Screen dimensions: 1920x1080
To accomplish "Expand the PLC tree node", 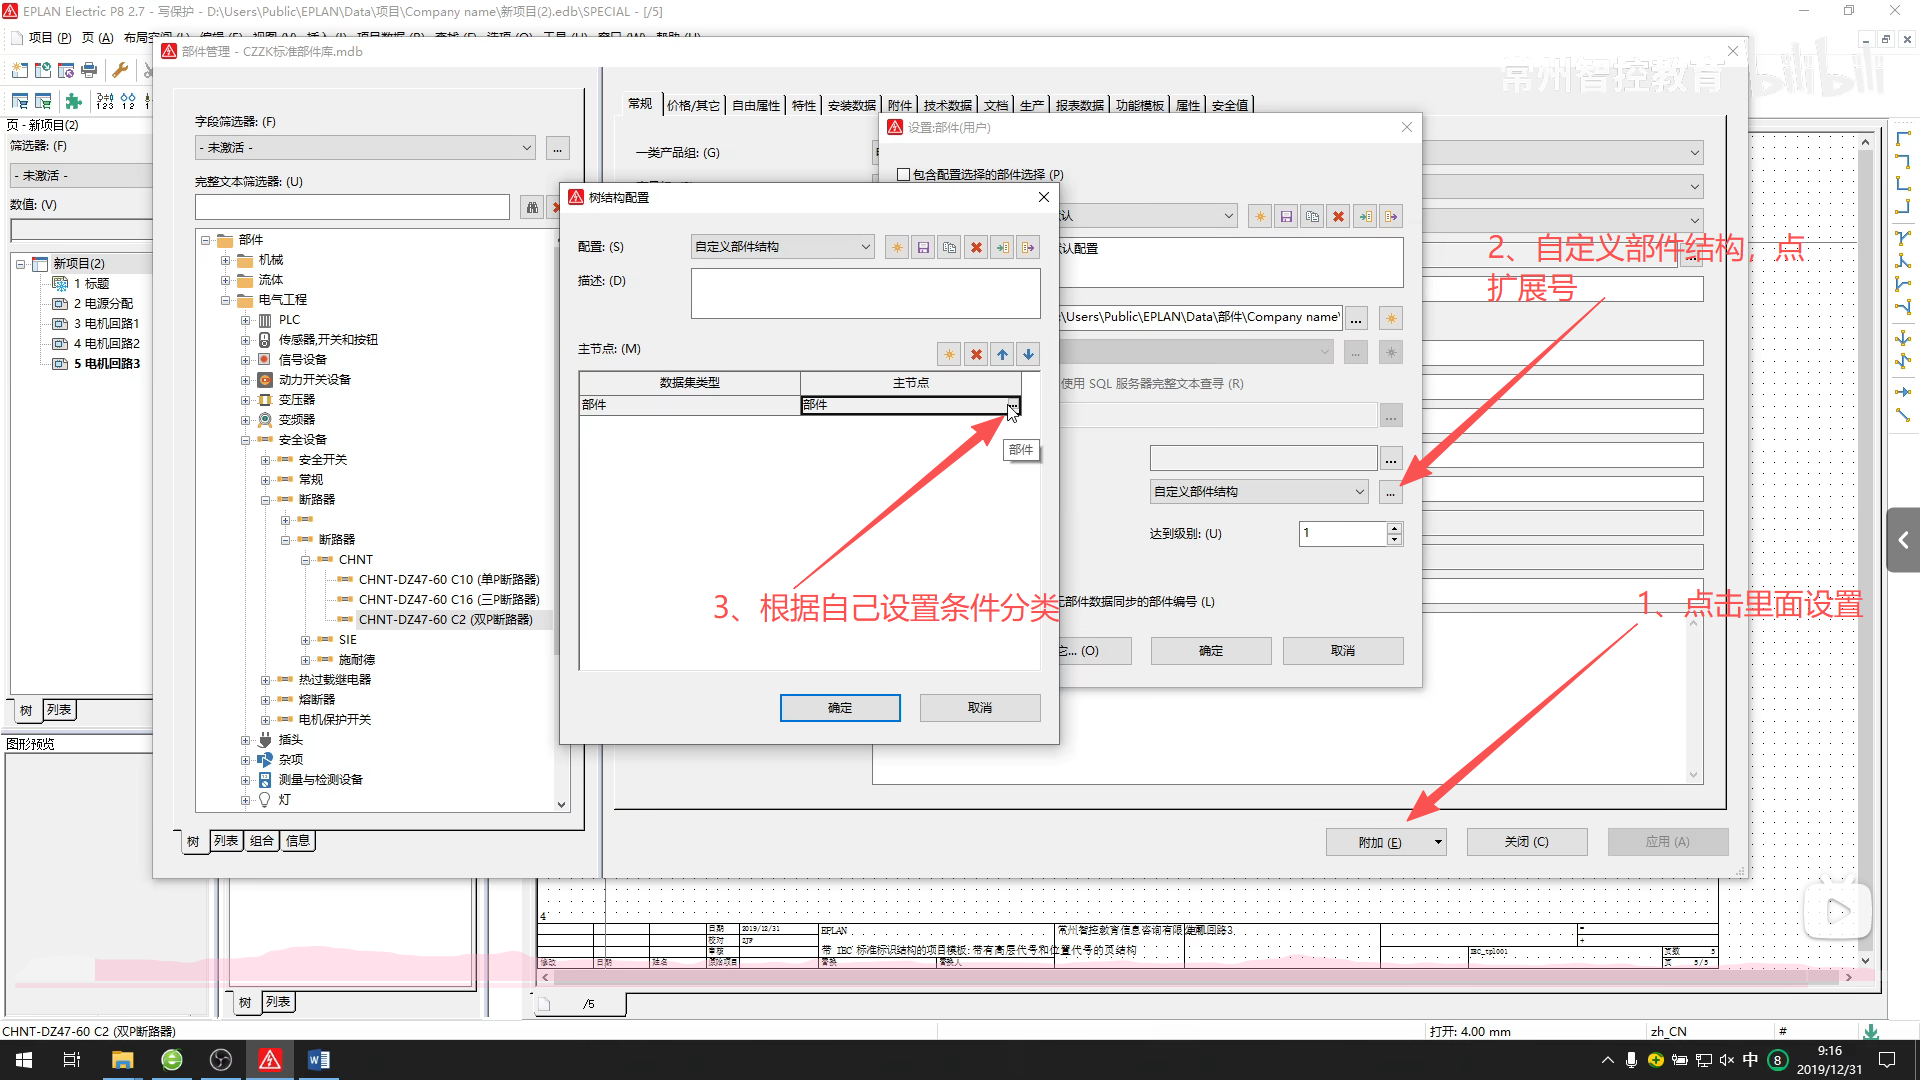I will pyautogui.click(x=245, y=320).
